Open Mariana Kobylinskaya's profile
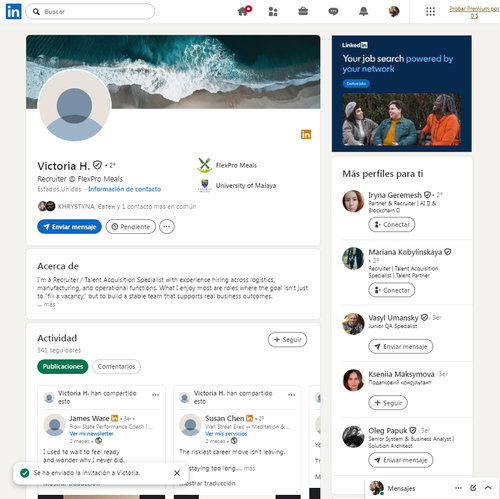The image size is (500, 499). [x=405, y=252]
